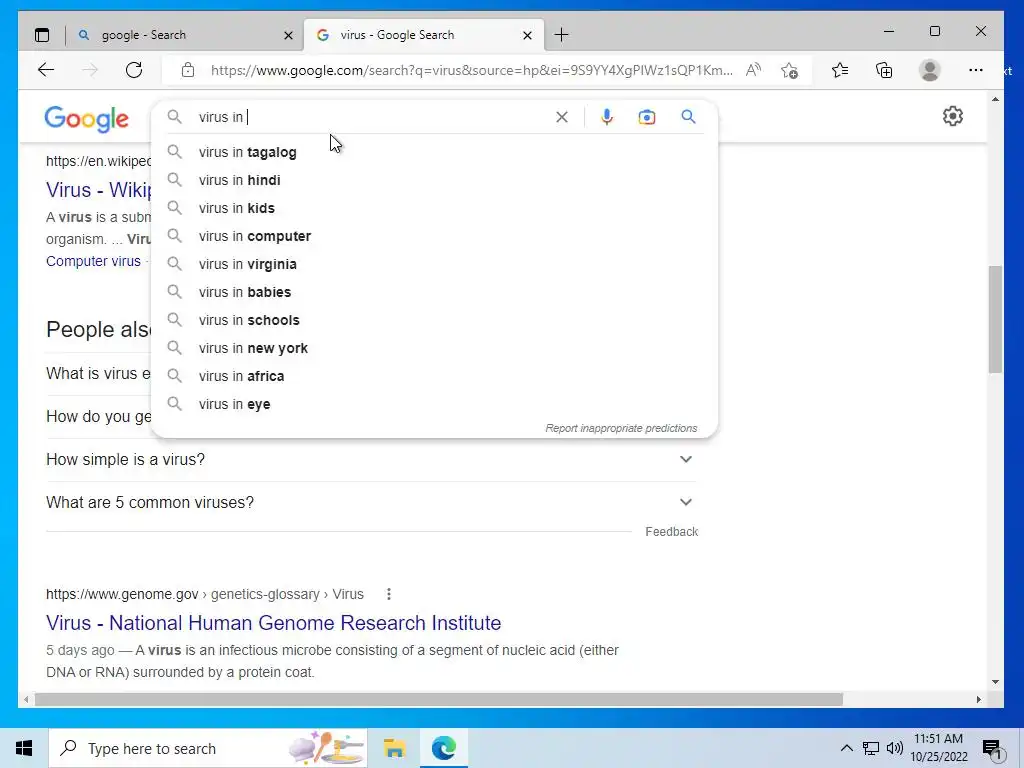Screen dimensions: 1024x768
Task: Open a new browser tab
Action: tap(562, 35)
